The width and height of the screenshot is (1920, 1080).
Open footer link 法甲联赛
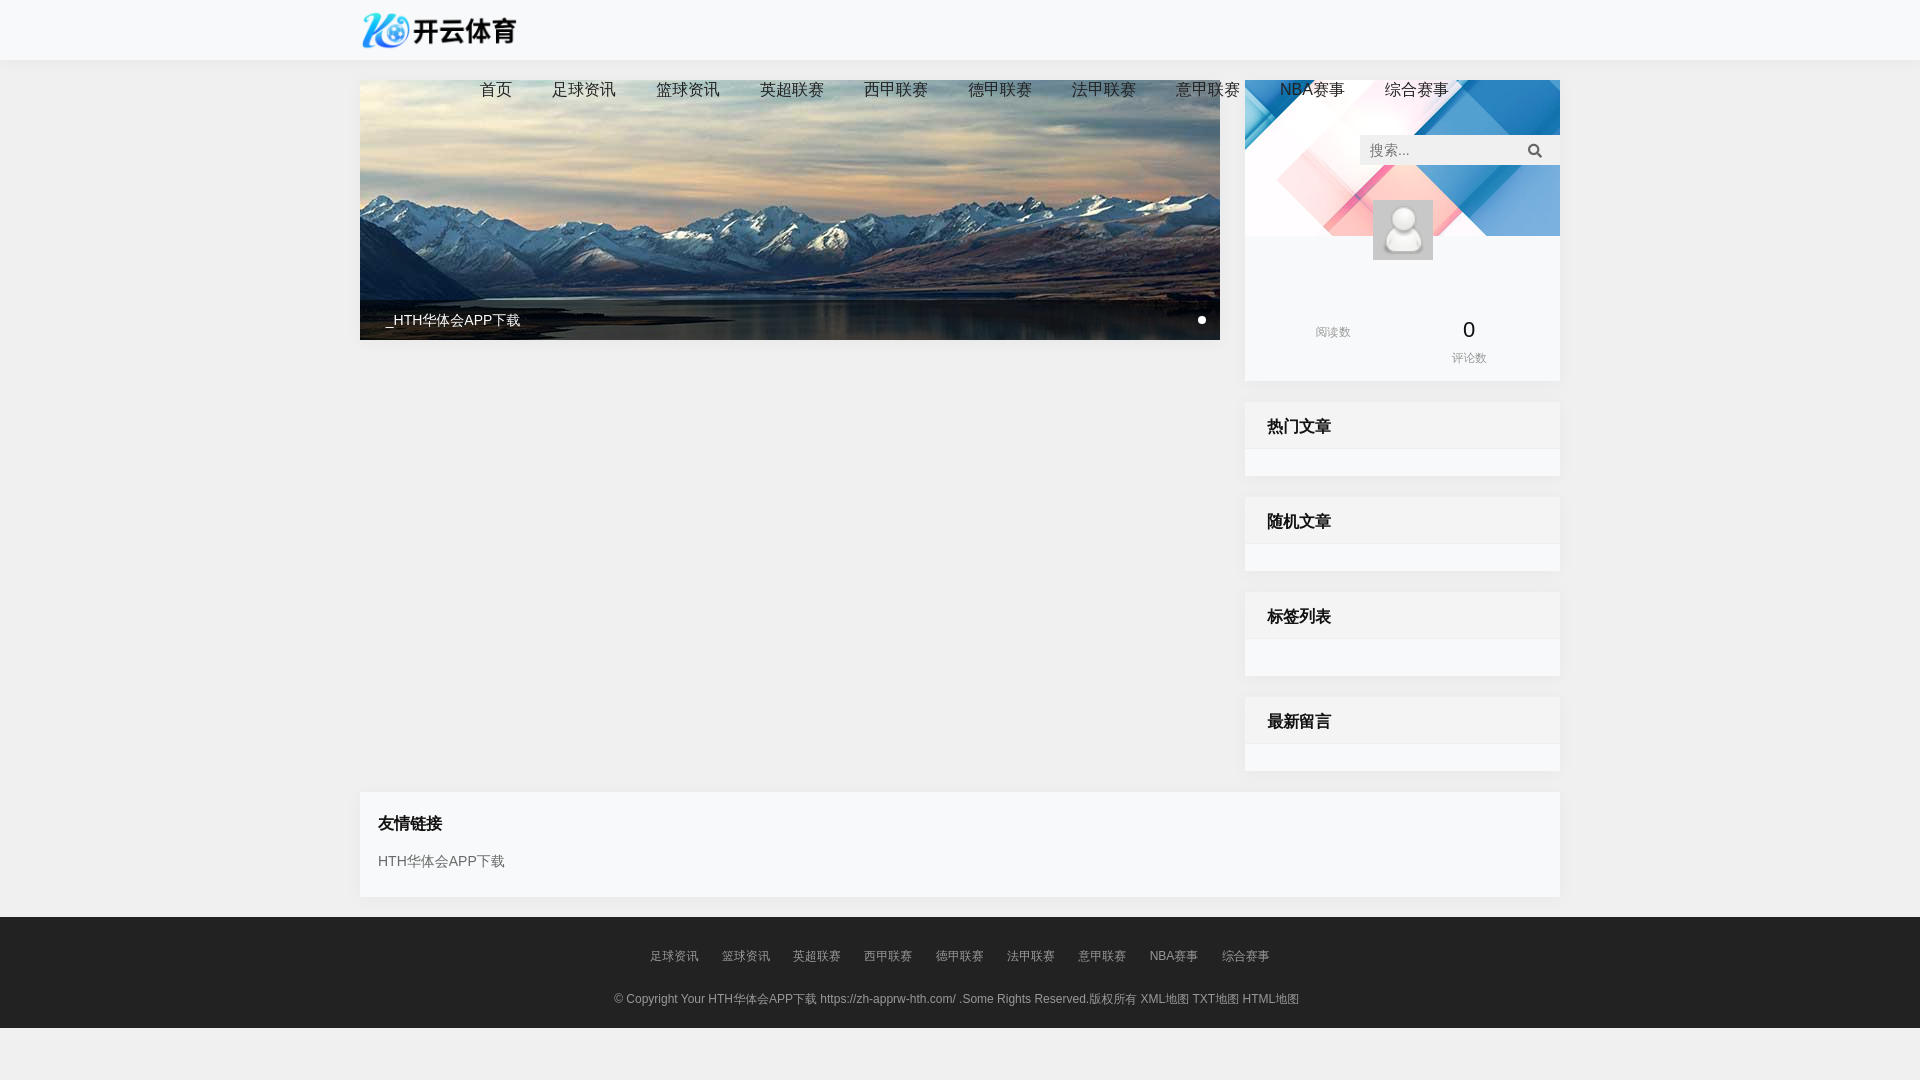click(x=1031, y=956)
